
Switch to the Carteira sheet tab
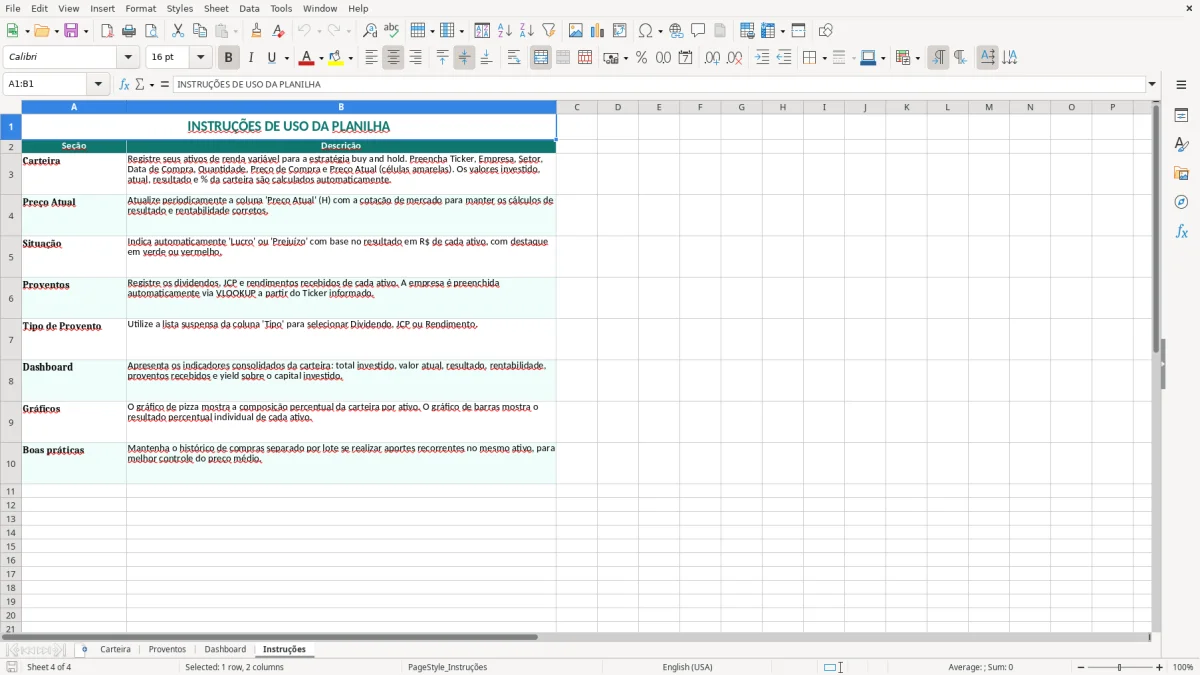coord(115,649)
